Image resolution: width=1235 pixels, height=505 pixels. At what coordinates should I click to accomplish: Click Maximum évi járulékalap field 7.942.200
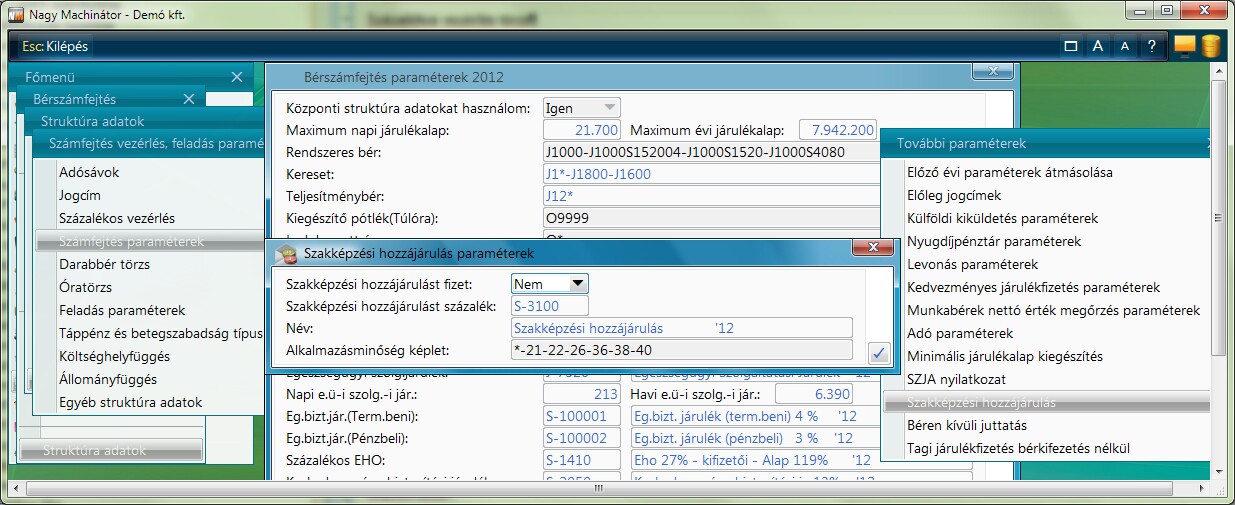836,131
